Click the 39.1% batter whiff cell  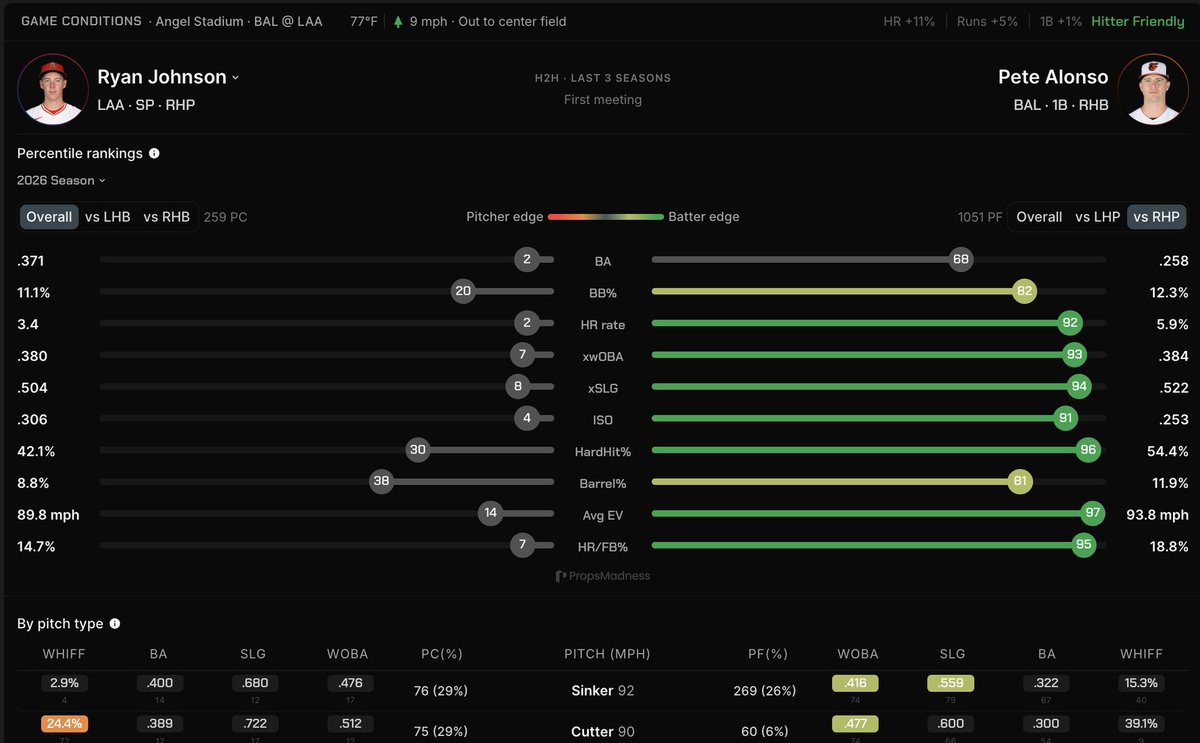pos(1140,724)
